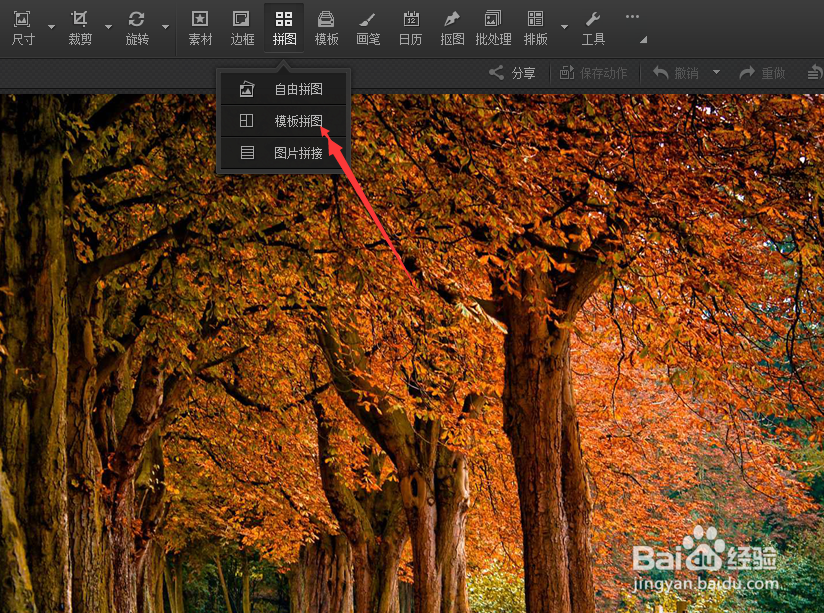Screen dimensions: 824x613
Task: Expand the 排版 dropdown arrow
Action: (x=564, y=27)
